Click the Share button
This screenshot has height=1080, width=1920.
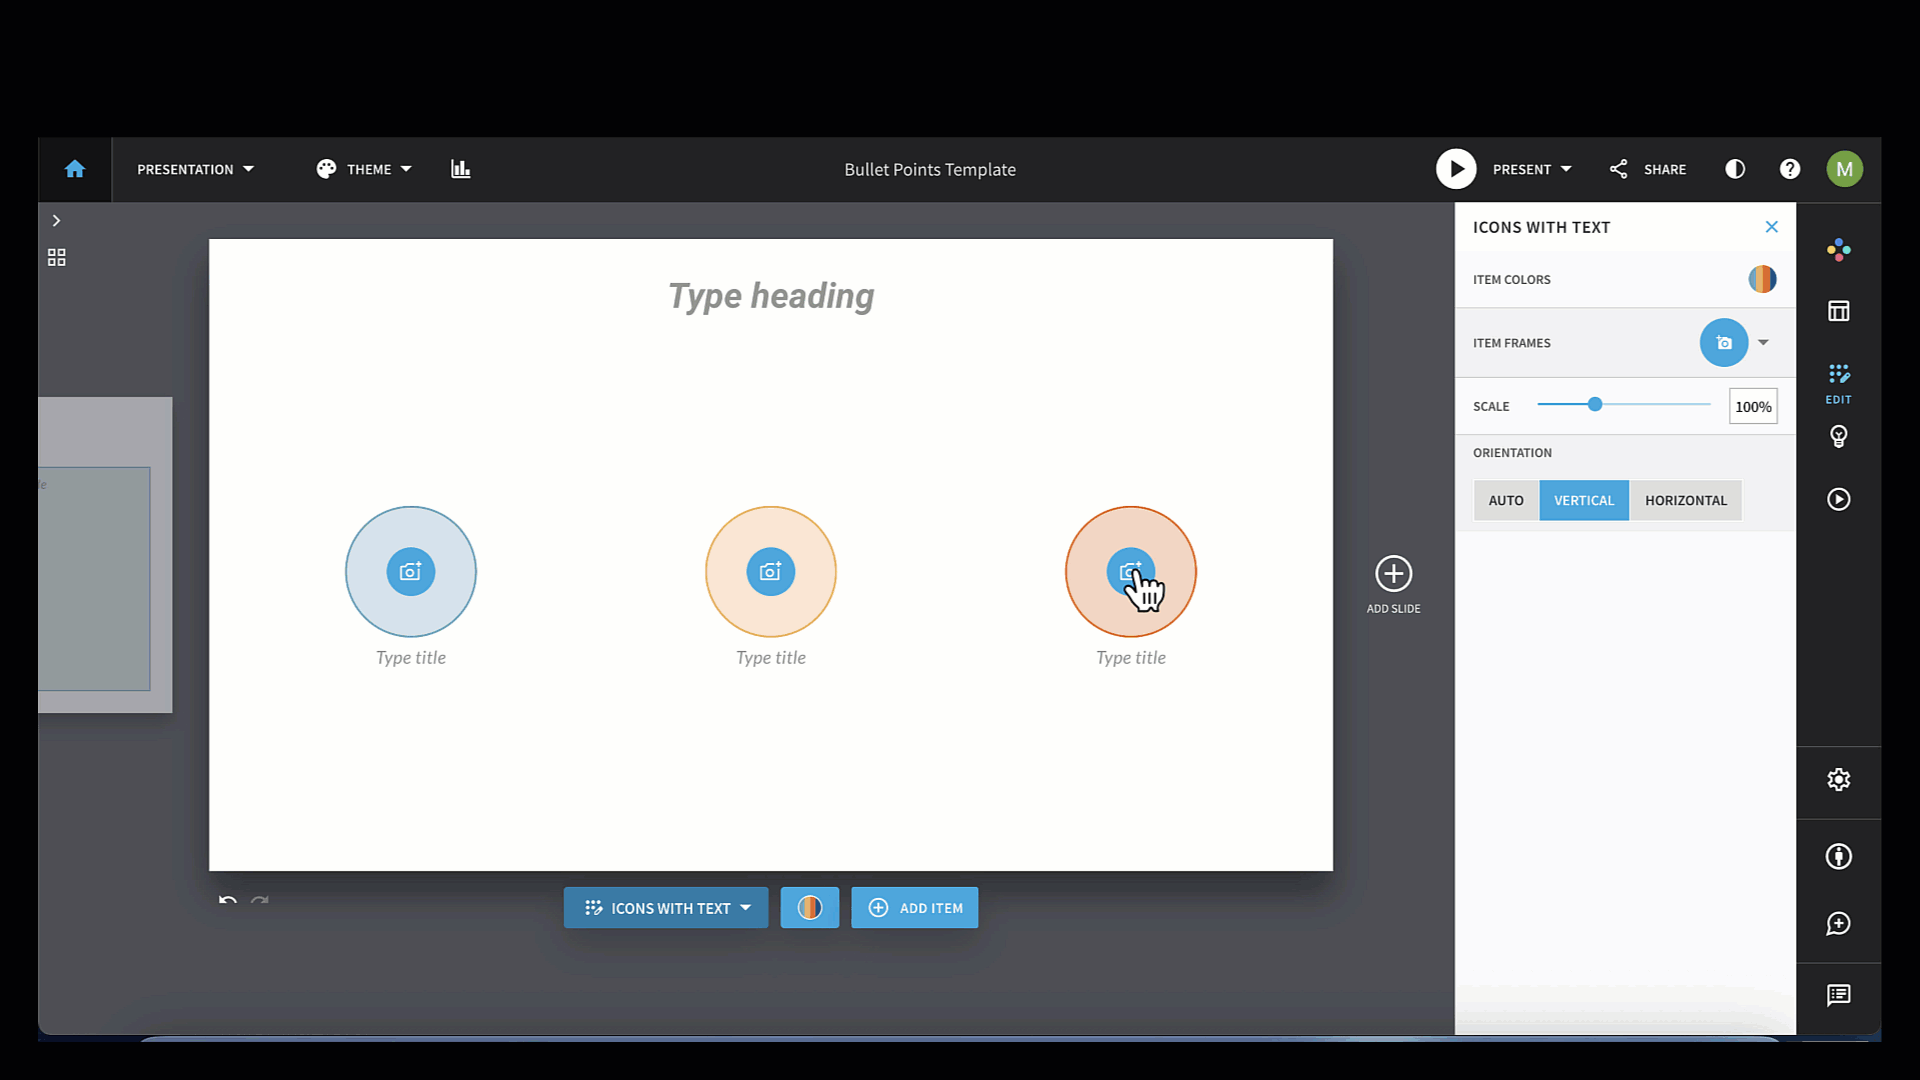(x=1648, y=169)
